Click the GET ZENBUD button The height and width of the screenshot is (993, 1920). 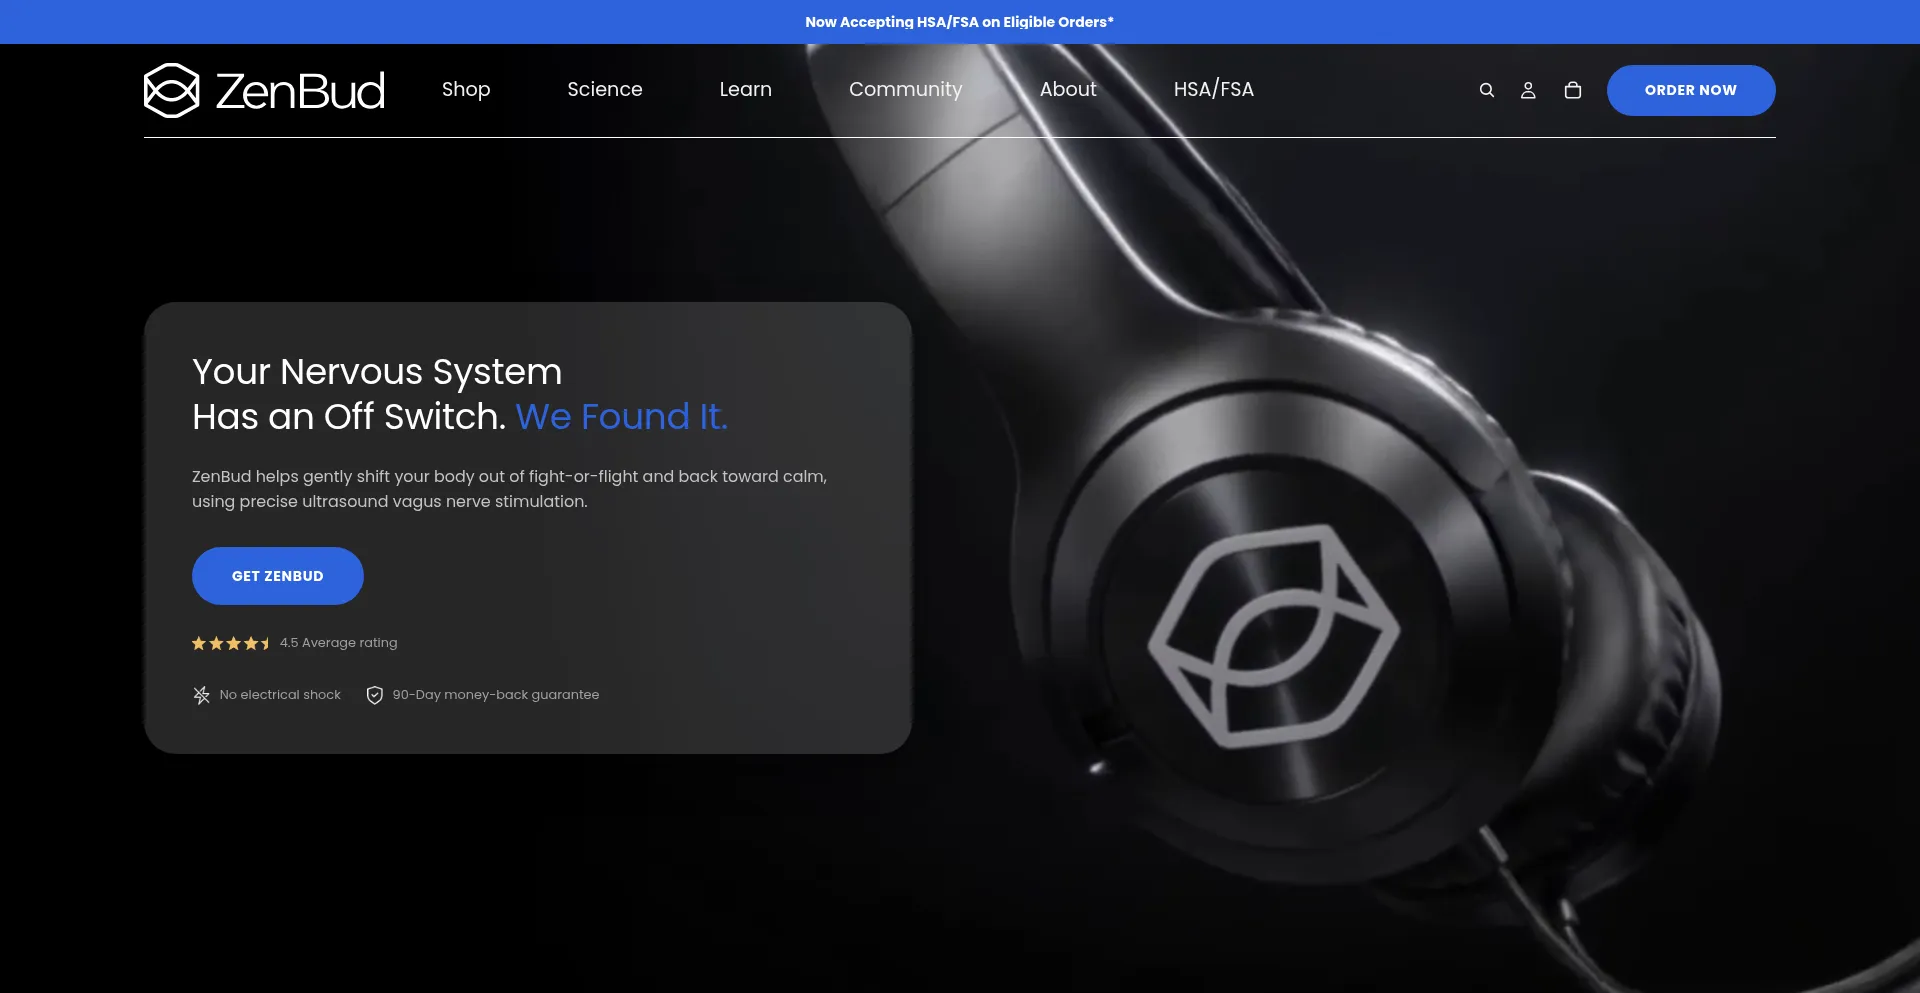tap(278, 576)
